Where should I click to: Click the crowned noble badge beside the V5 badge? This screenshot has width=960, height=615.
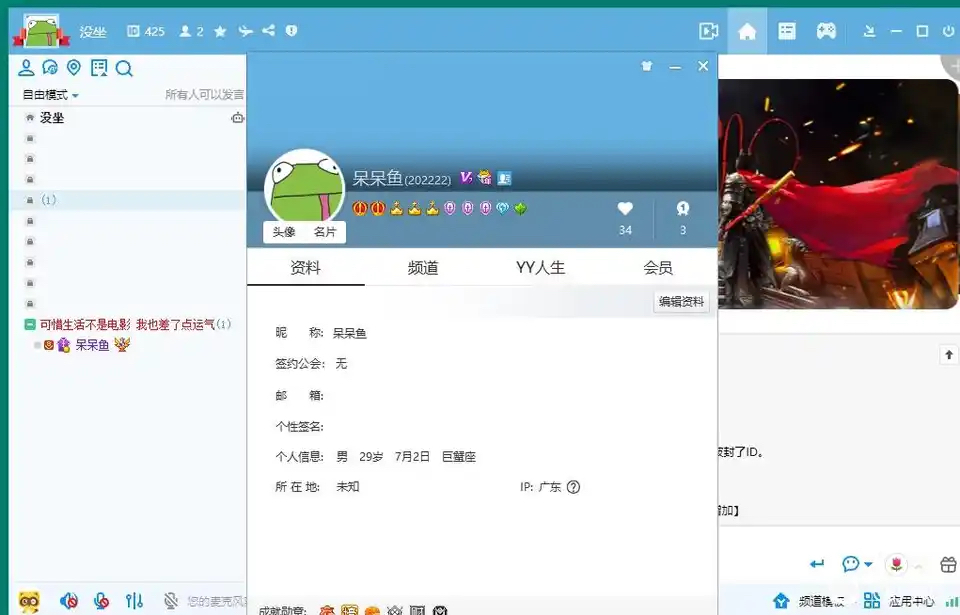point(485,177)
